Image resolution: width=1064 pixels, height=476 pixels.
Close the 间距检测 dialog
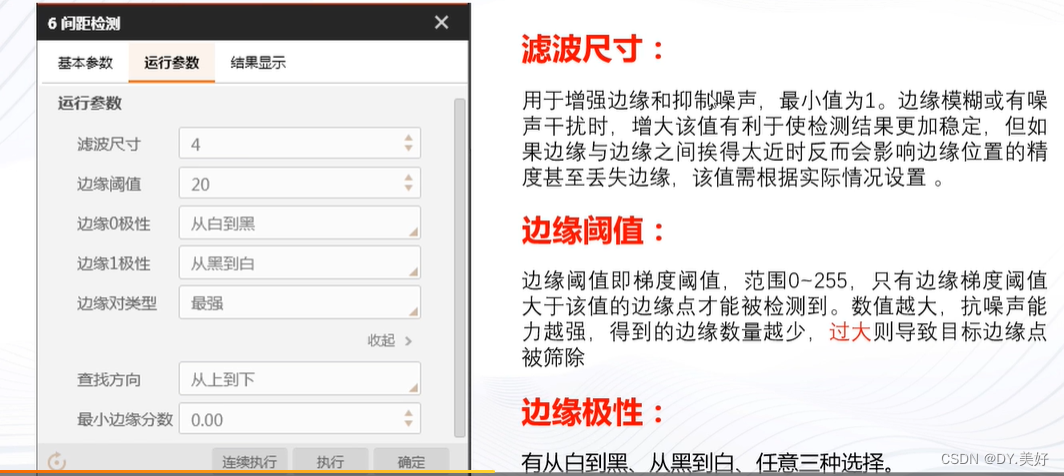[442, 22]
